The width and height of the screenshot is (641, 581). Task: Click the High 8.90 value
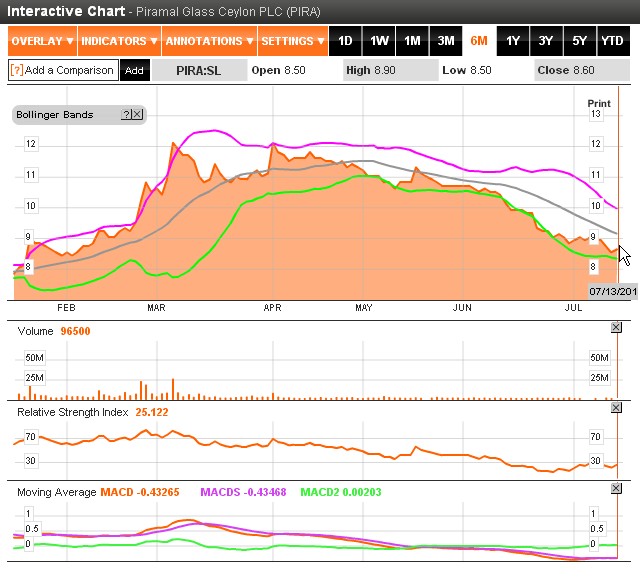point(371,70)
